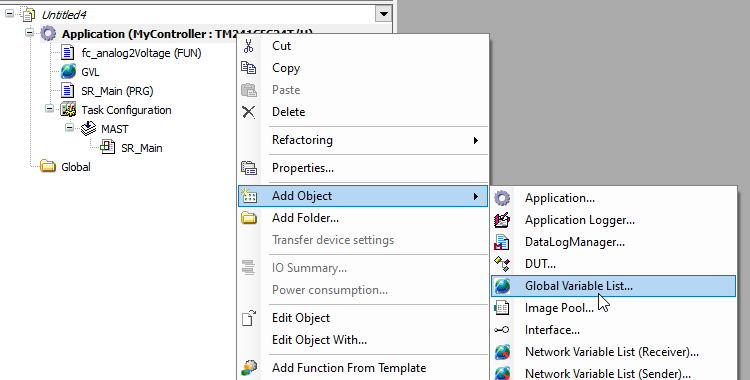
Task: Click the SR_Main (PRG) document icon
Action: click(x=68, y=90)
